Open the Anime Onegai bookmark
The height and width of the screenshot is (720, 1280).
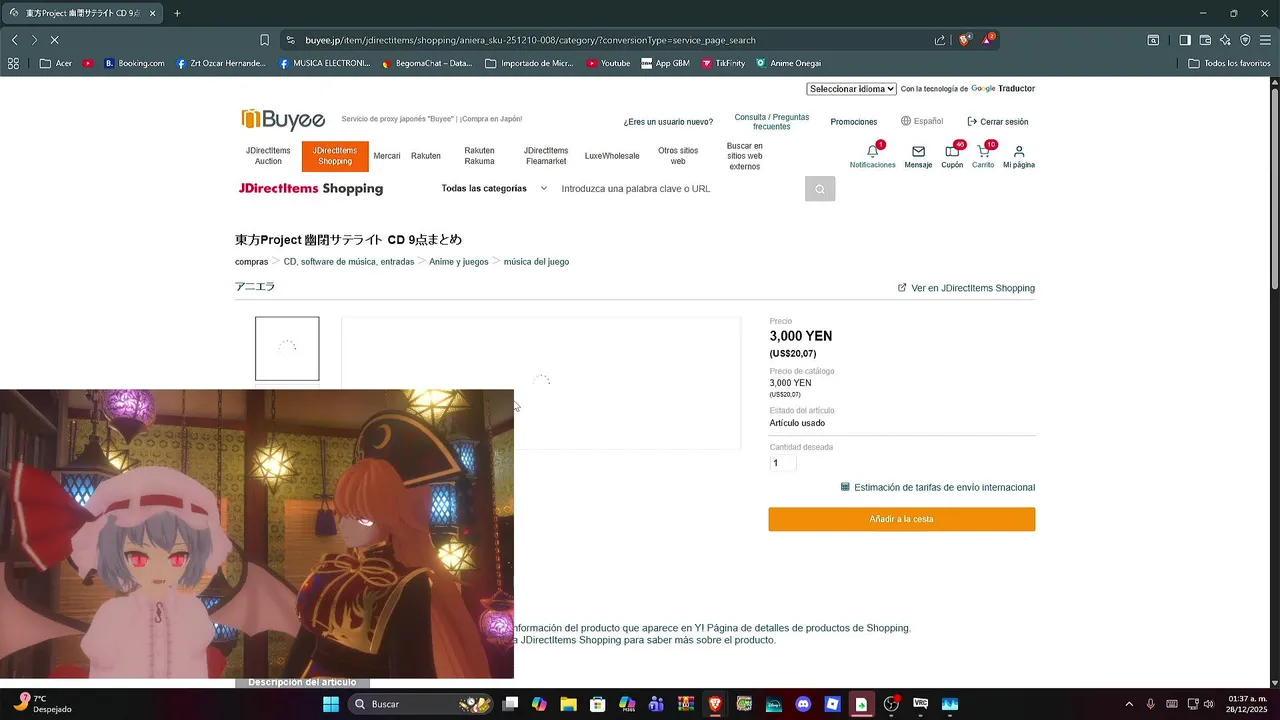[x=788, y=63]
